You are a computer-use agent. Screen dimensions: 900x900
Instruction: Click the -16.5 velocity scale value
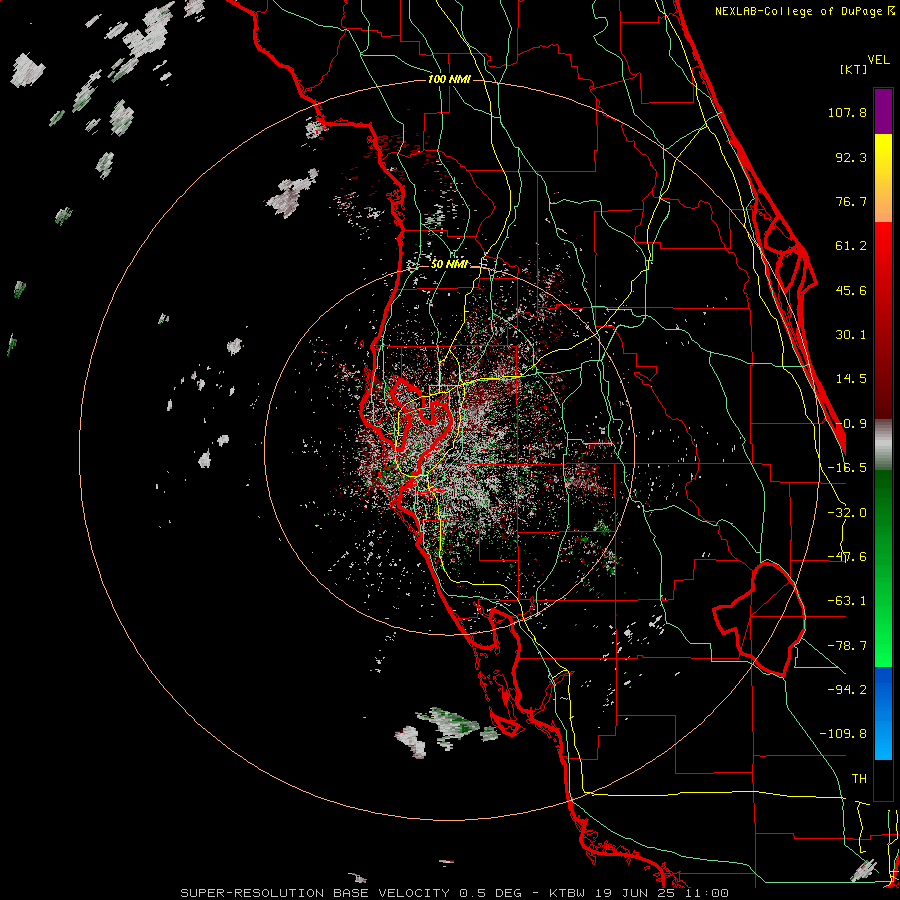[x=847, y=468]
